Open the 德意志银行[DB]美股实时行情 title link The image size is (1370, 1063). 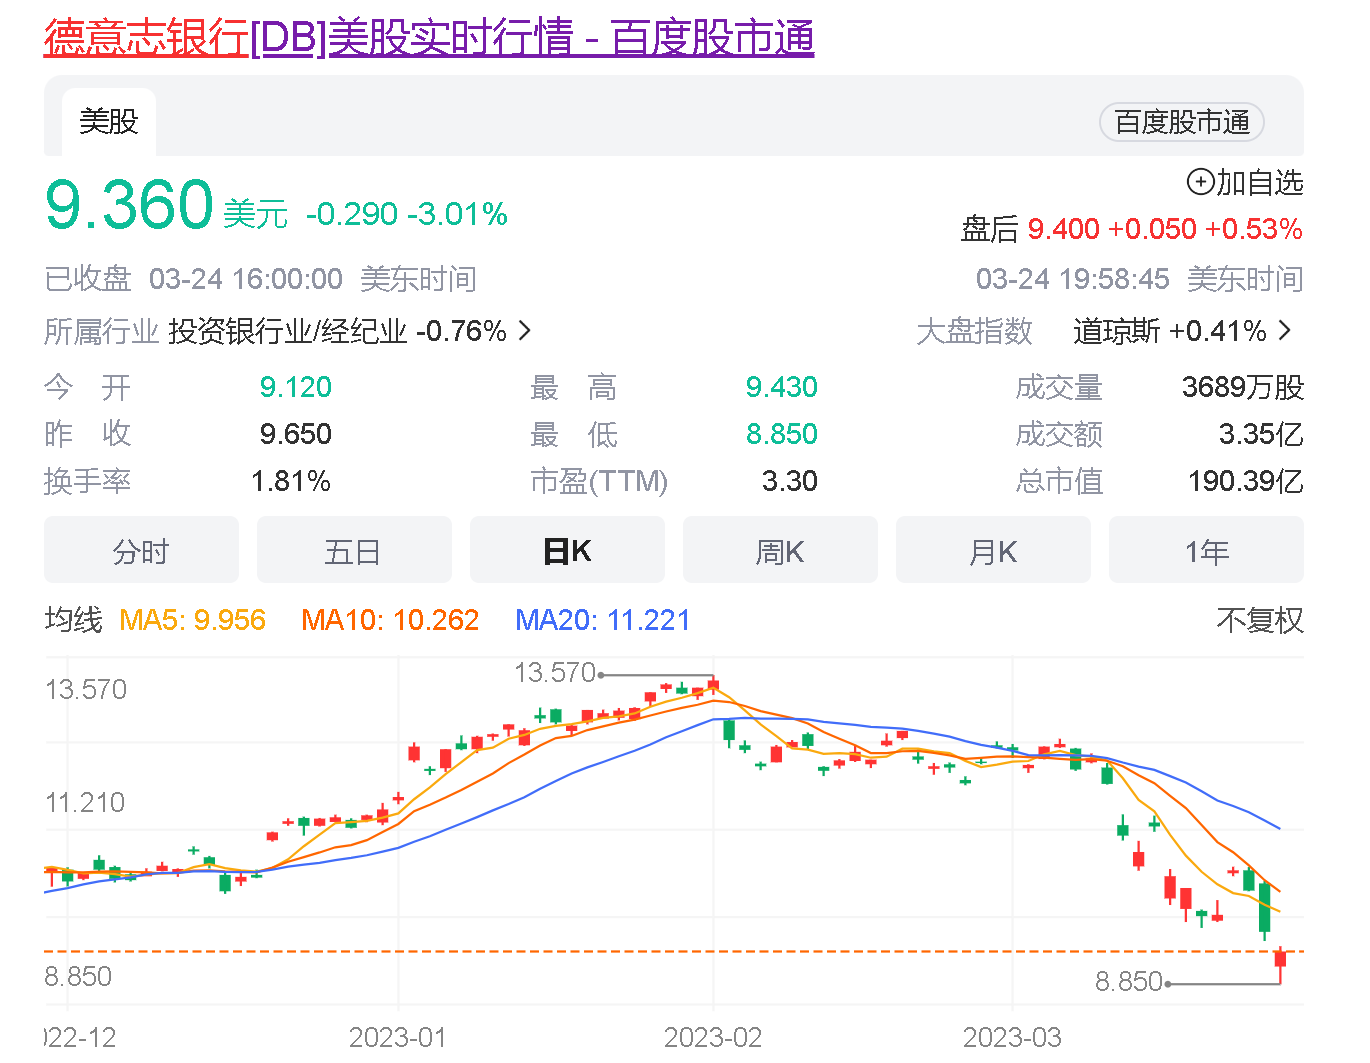[429, 38]
